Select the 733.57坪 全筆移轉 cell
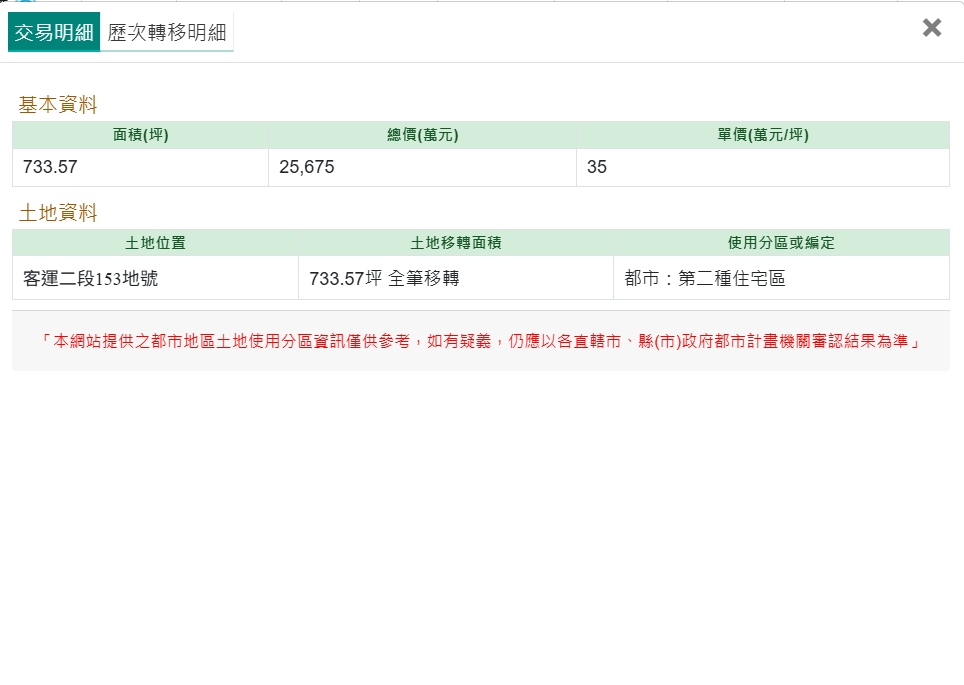The height and width of the screenshot is (685, 964). pyautogui.click(x=384, y=279)
